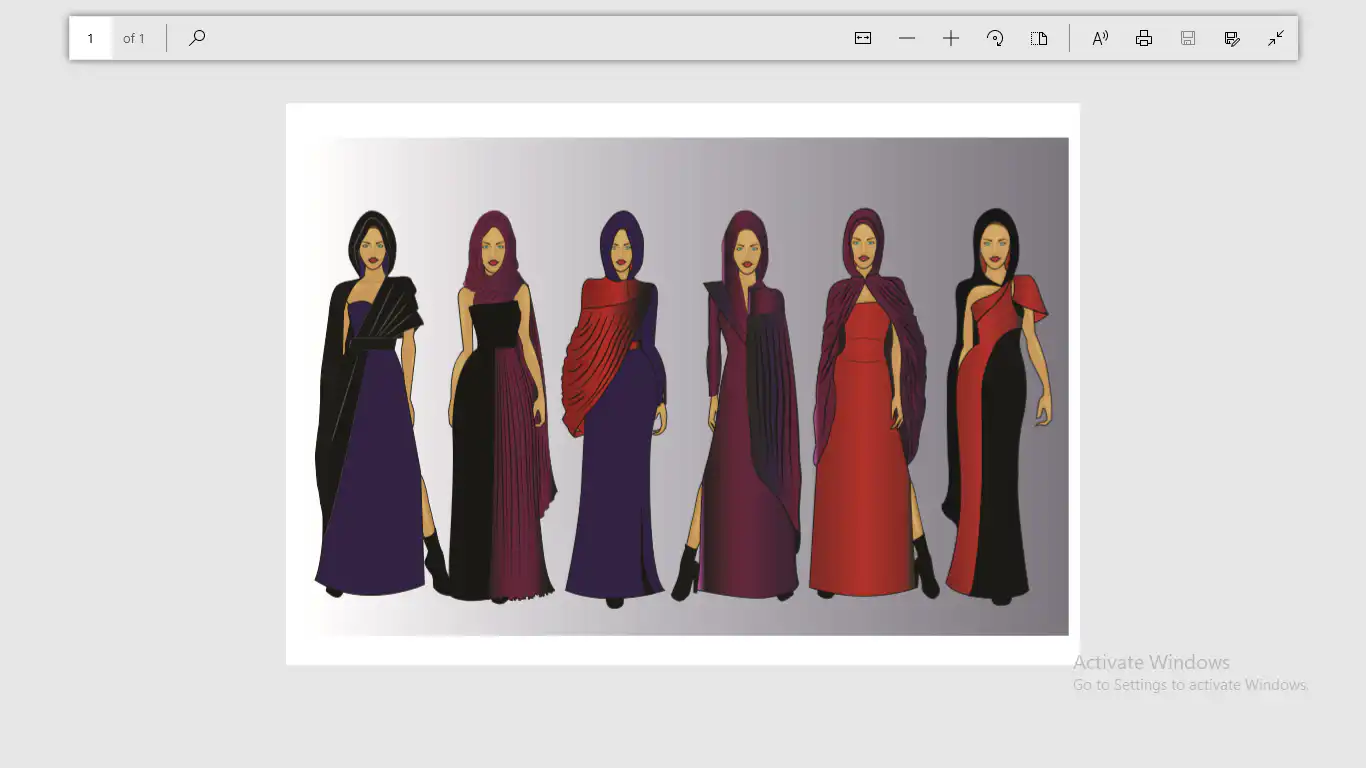Click the page number input field

point(91,38)
